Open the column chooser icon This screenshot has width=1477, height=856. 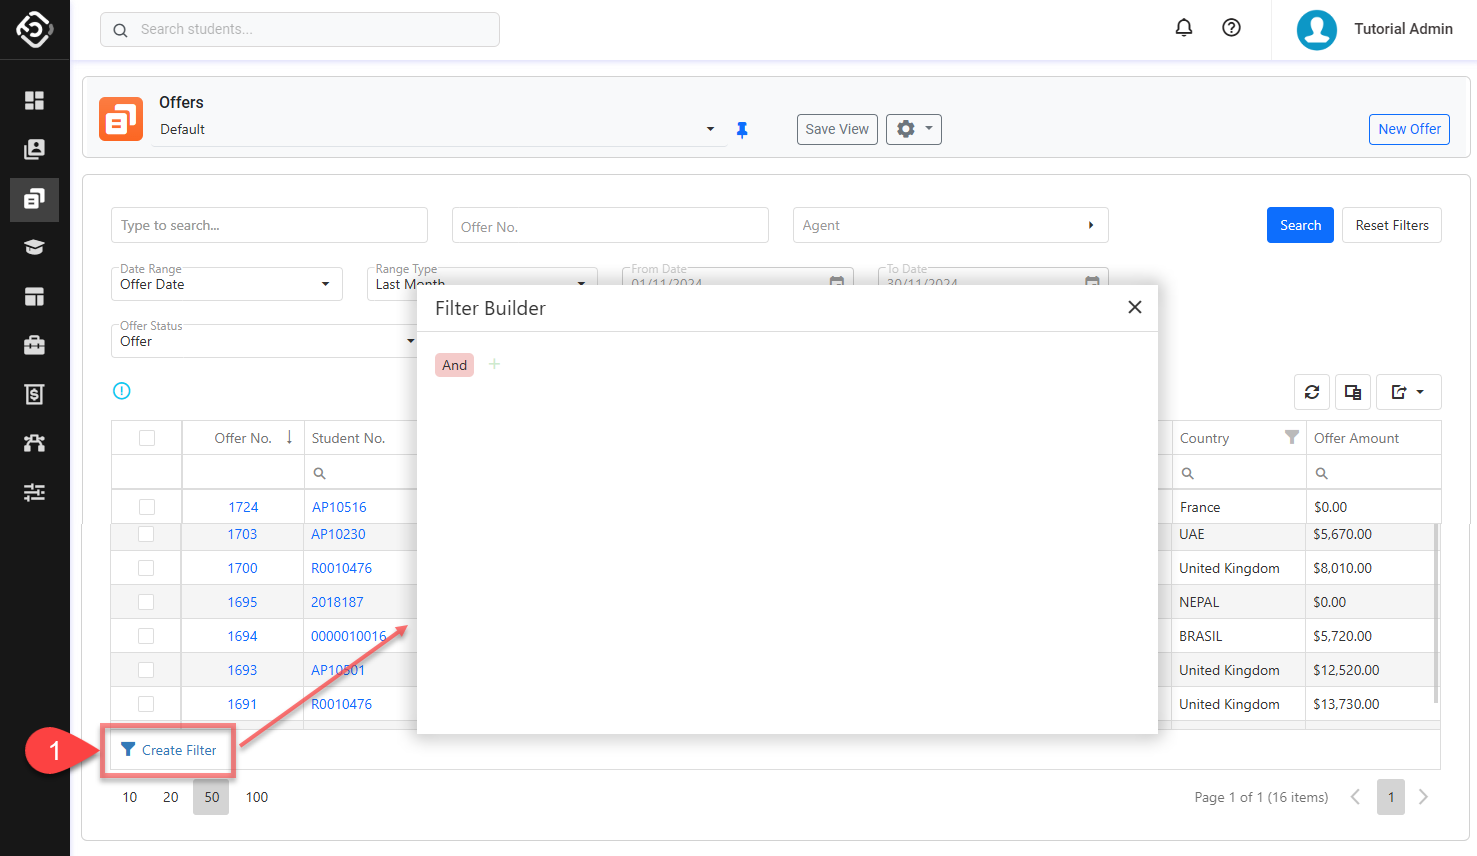coord(1352,392)
